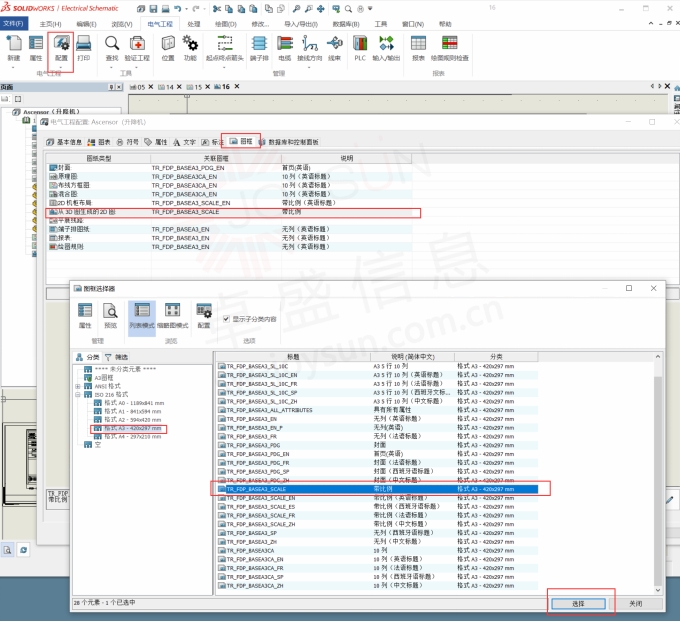Click the 打印 (Print) ribbon icon

click(83, 48)
